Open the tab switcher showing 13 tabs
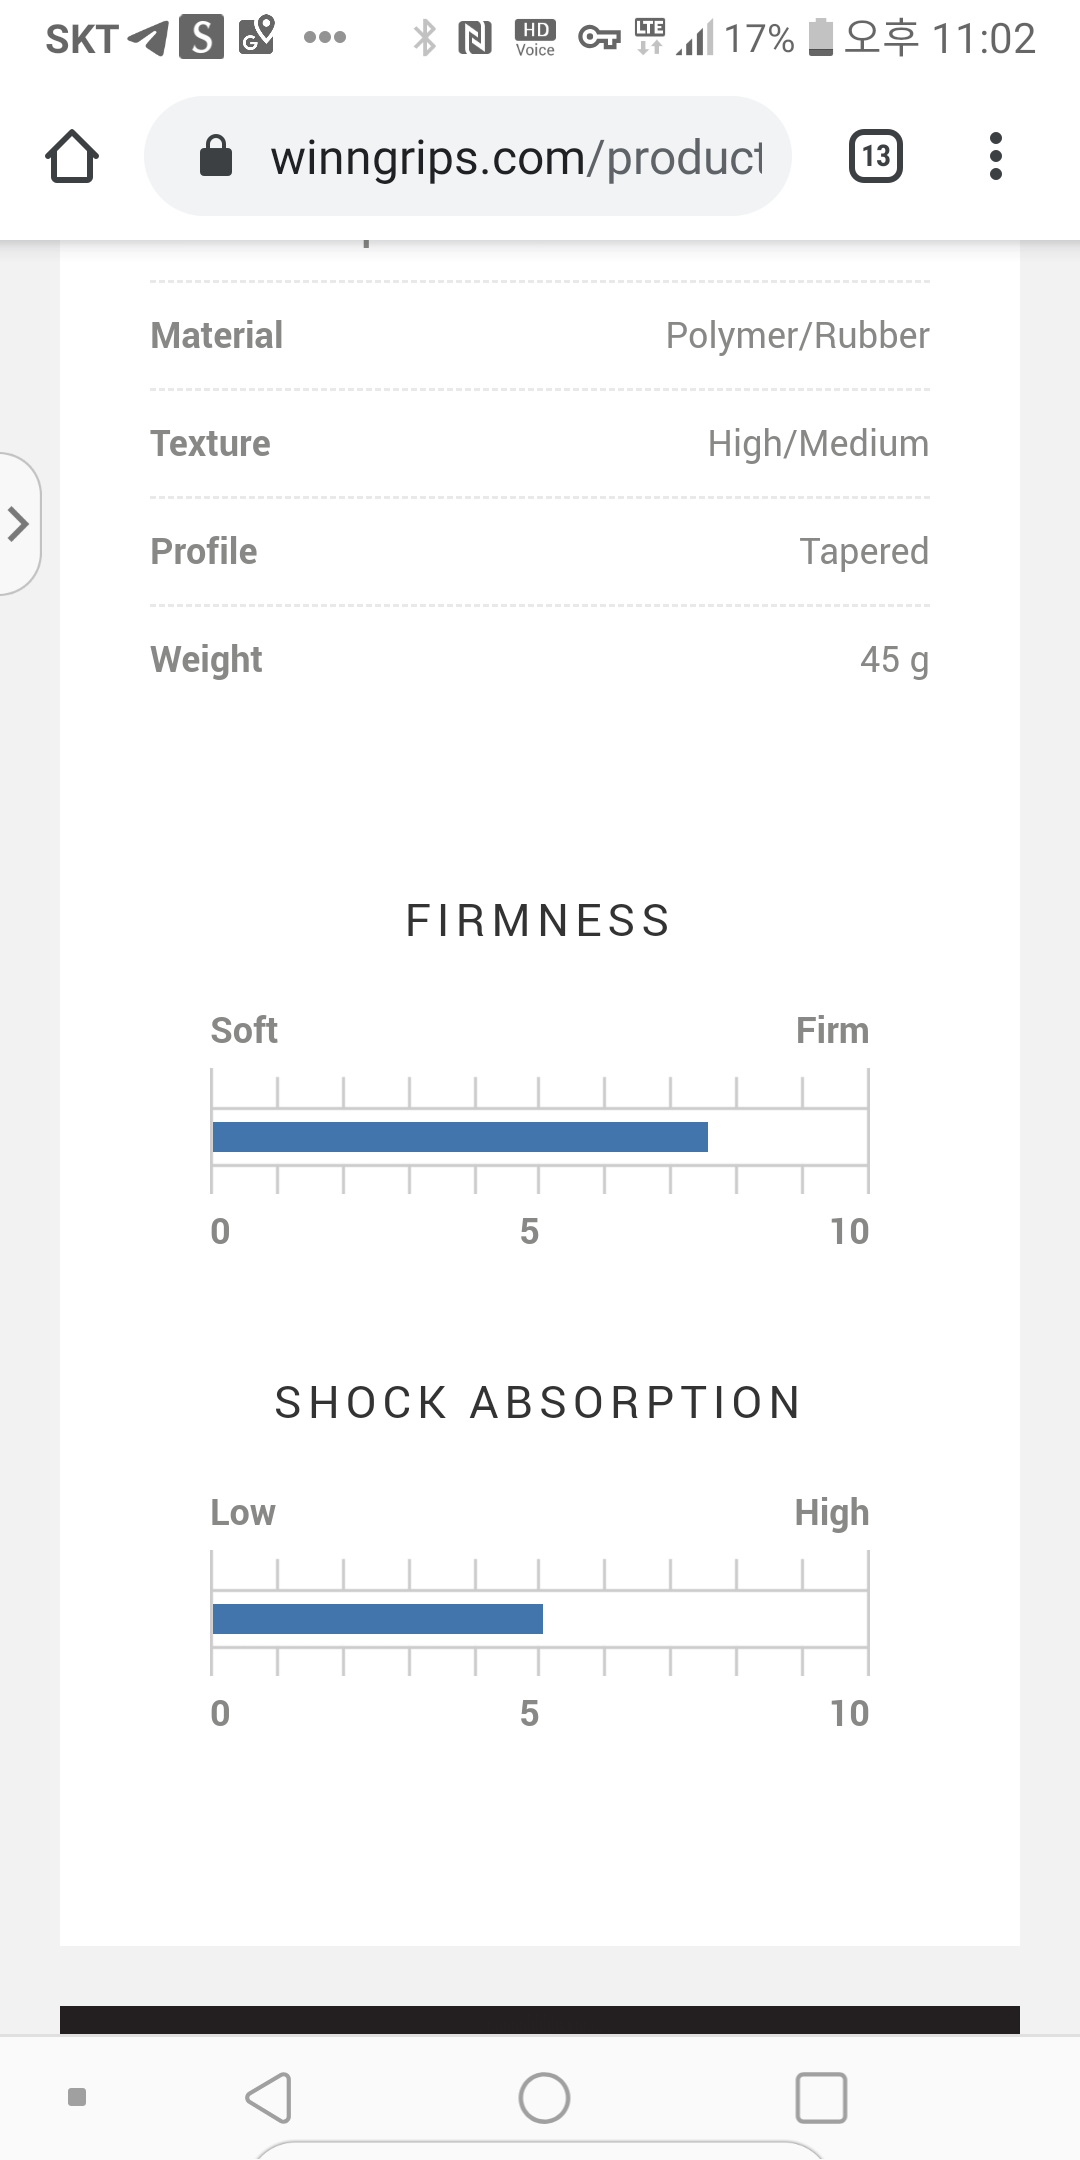1080x2160 pixels. (x=875, y=156)
